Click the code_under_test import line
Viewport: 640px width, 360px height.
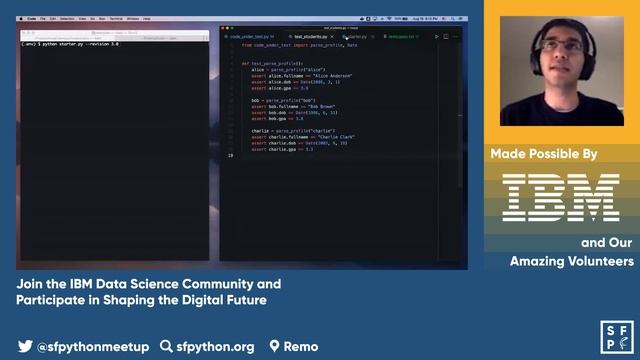point(299,45)
